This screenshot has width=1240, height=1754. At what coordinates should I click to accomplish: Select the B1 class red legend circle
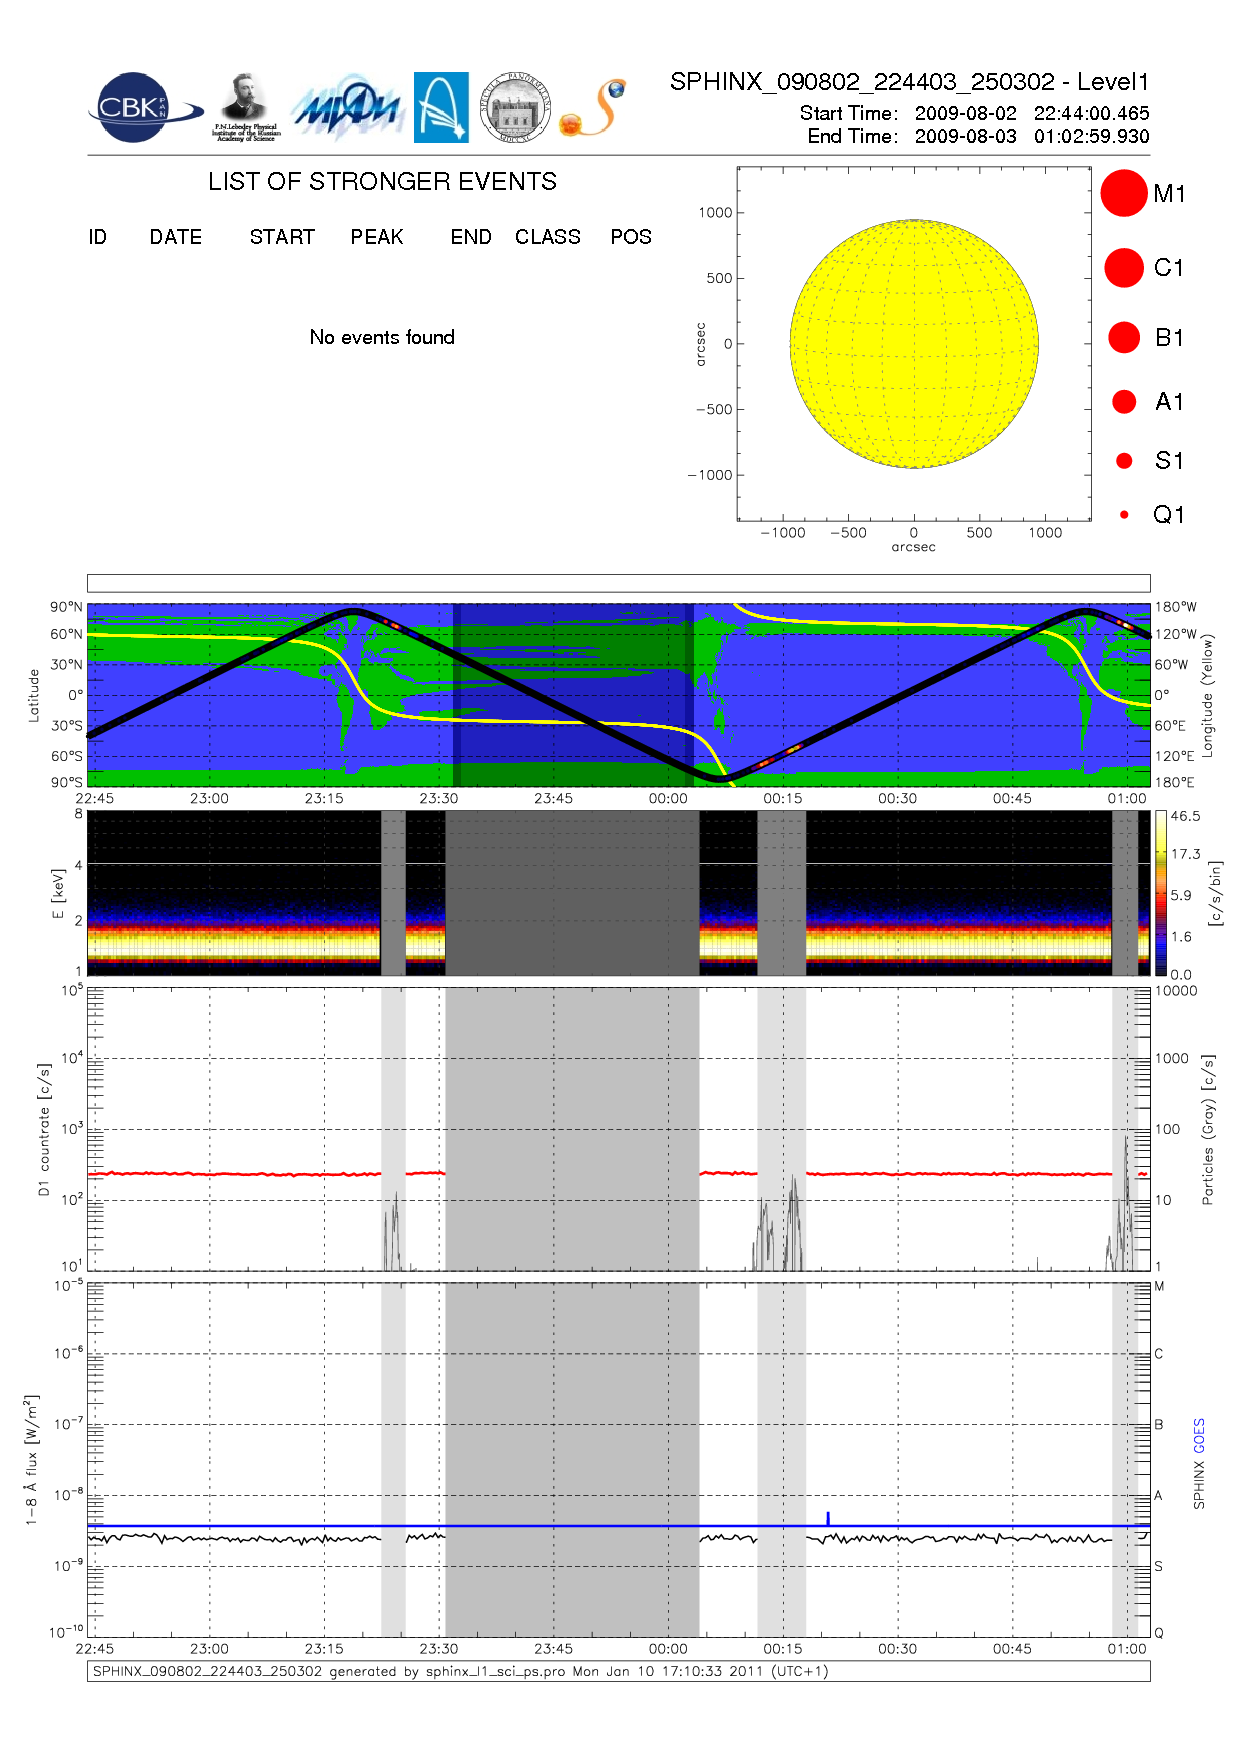click(x=1124, y=337)
